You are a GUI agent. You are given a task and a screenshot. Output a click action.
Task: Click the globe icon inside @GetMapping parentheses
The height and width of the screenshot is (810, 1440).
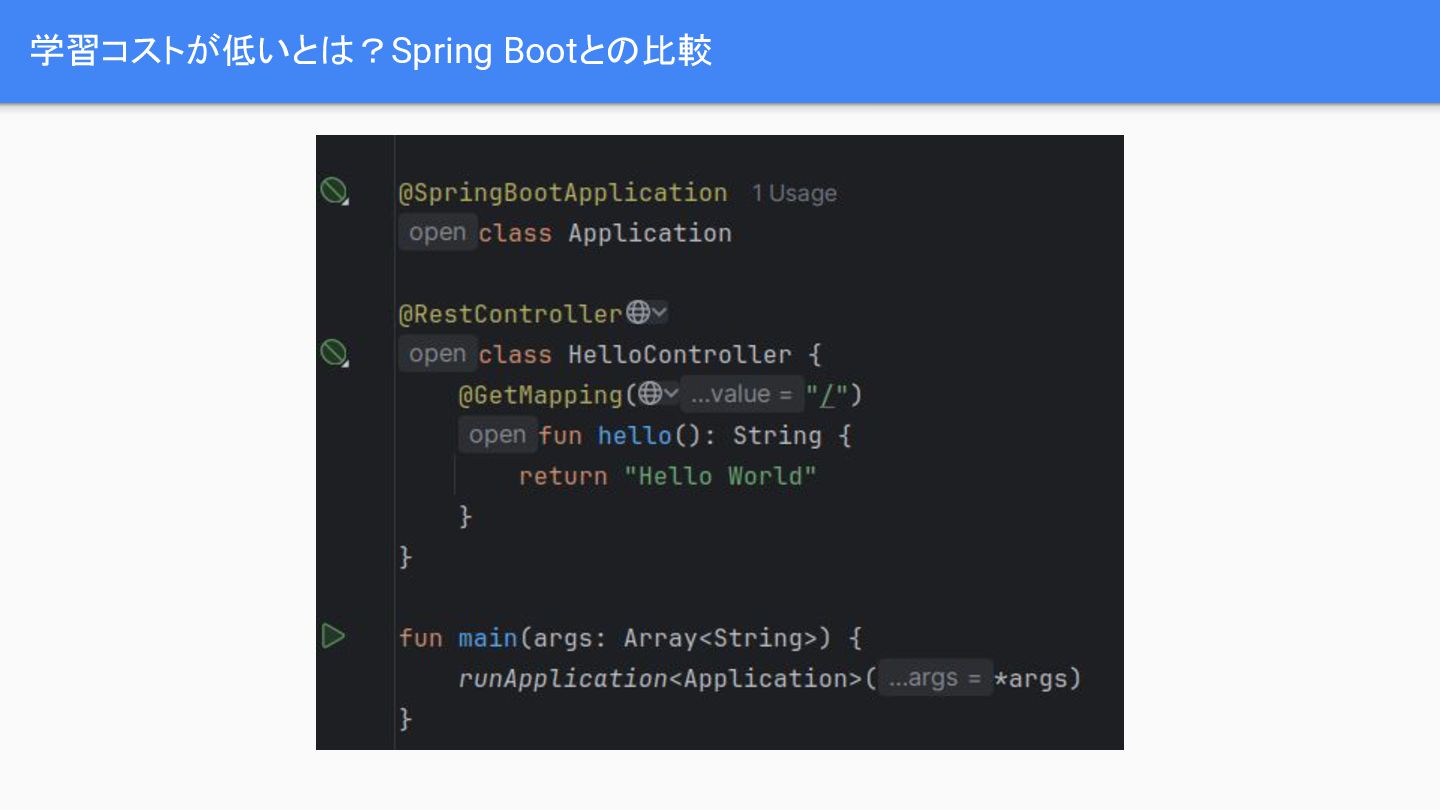tap(650, 394)
